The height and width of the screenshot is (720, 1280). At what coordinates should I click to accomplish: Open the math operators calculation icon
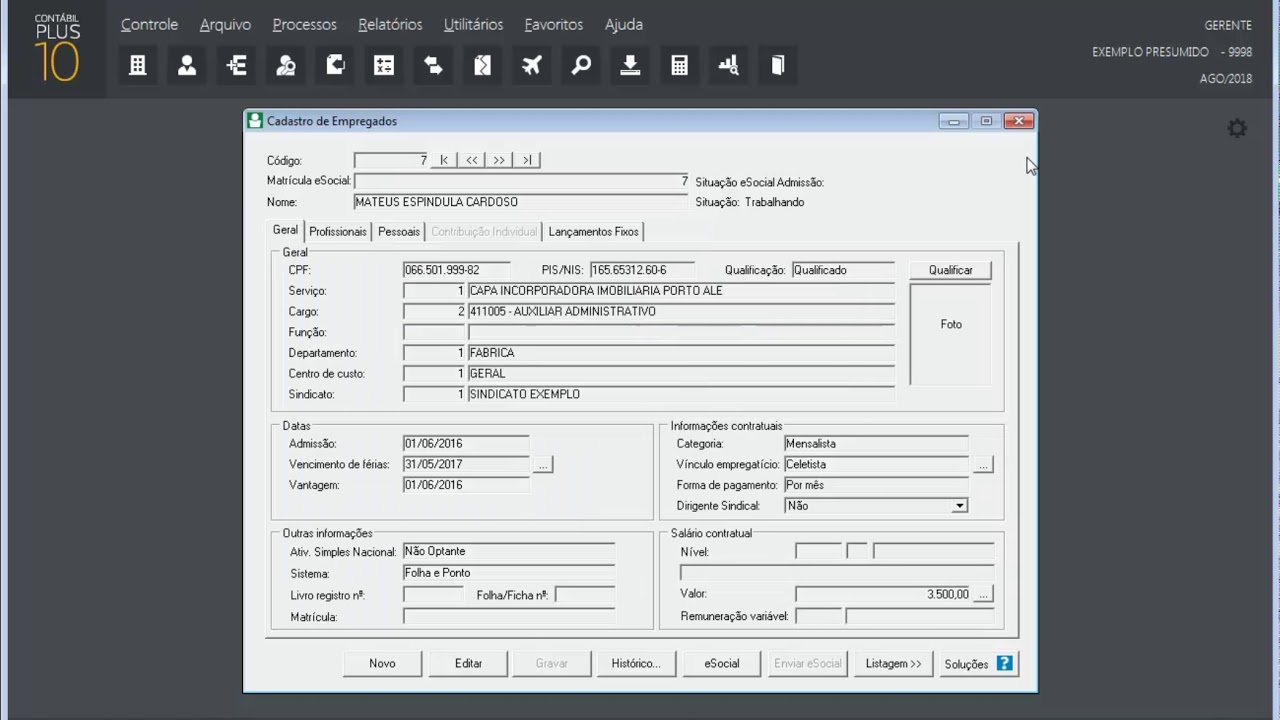coord(384,65)
